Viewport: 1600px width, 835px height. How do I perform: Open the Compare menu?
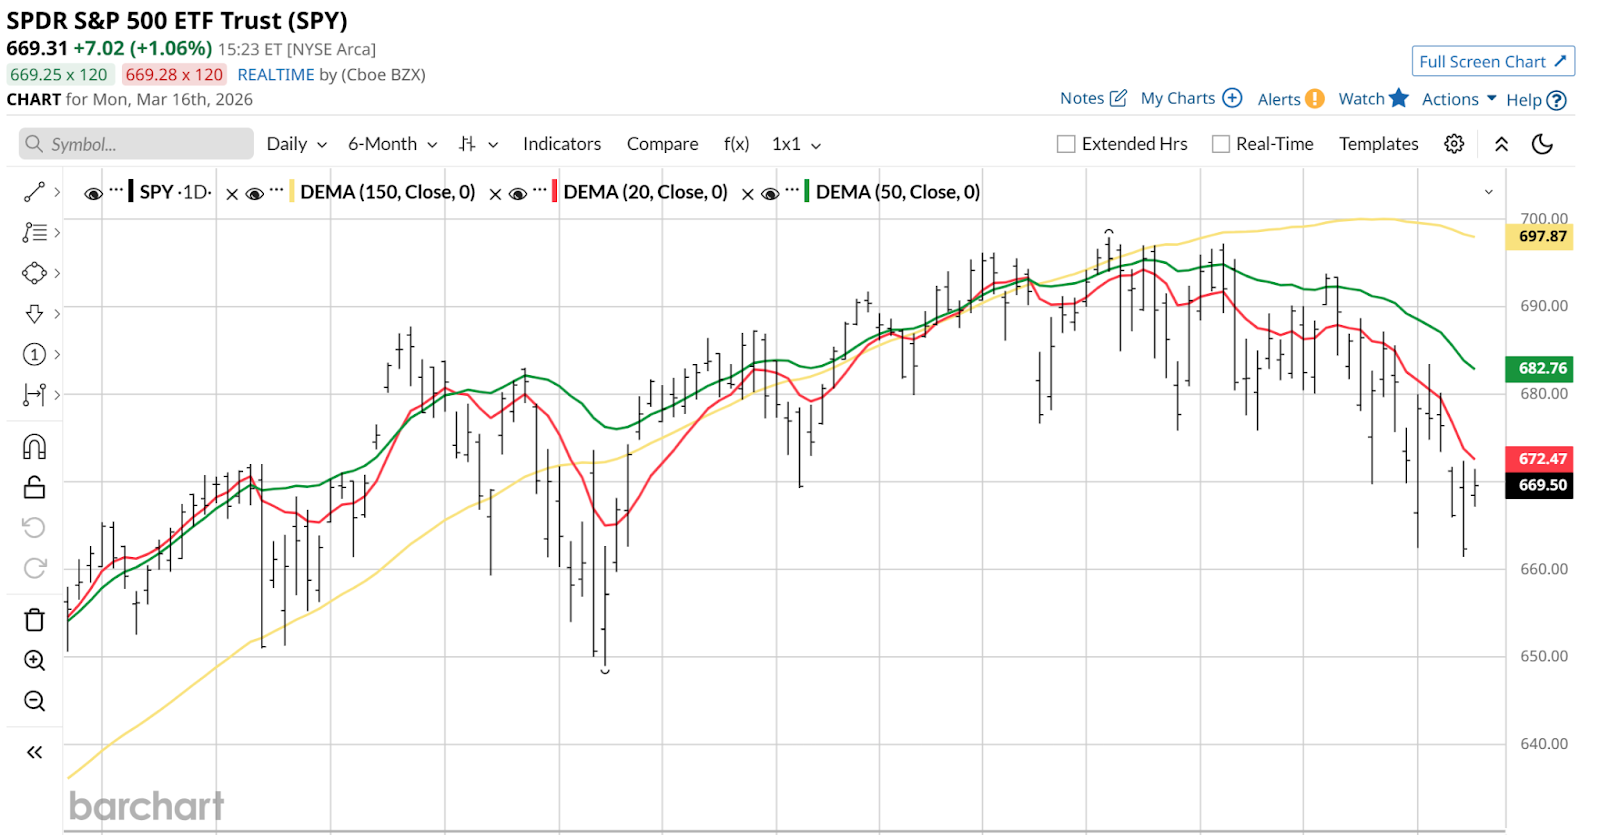pos(662,144)
